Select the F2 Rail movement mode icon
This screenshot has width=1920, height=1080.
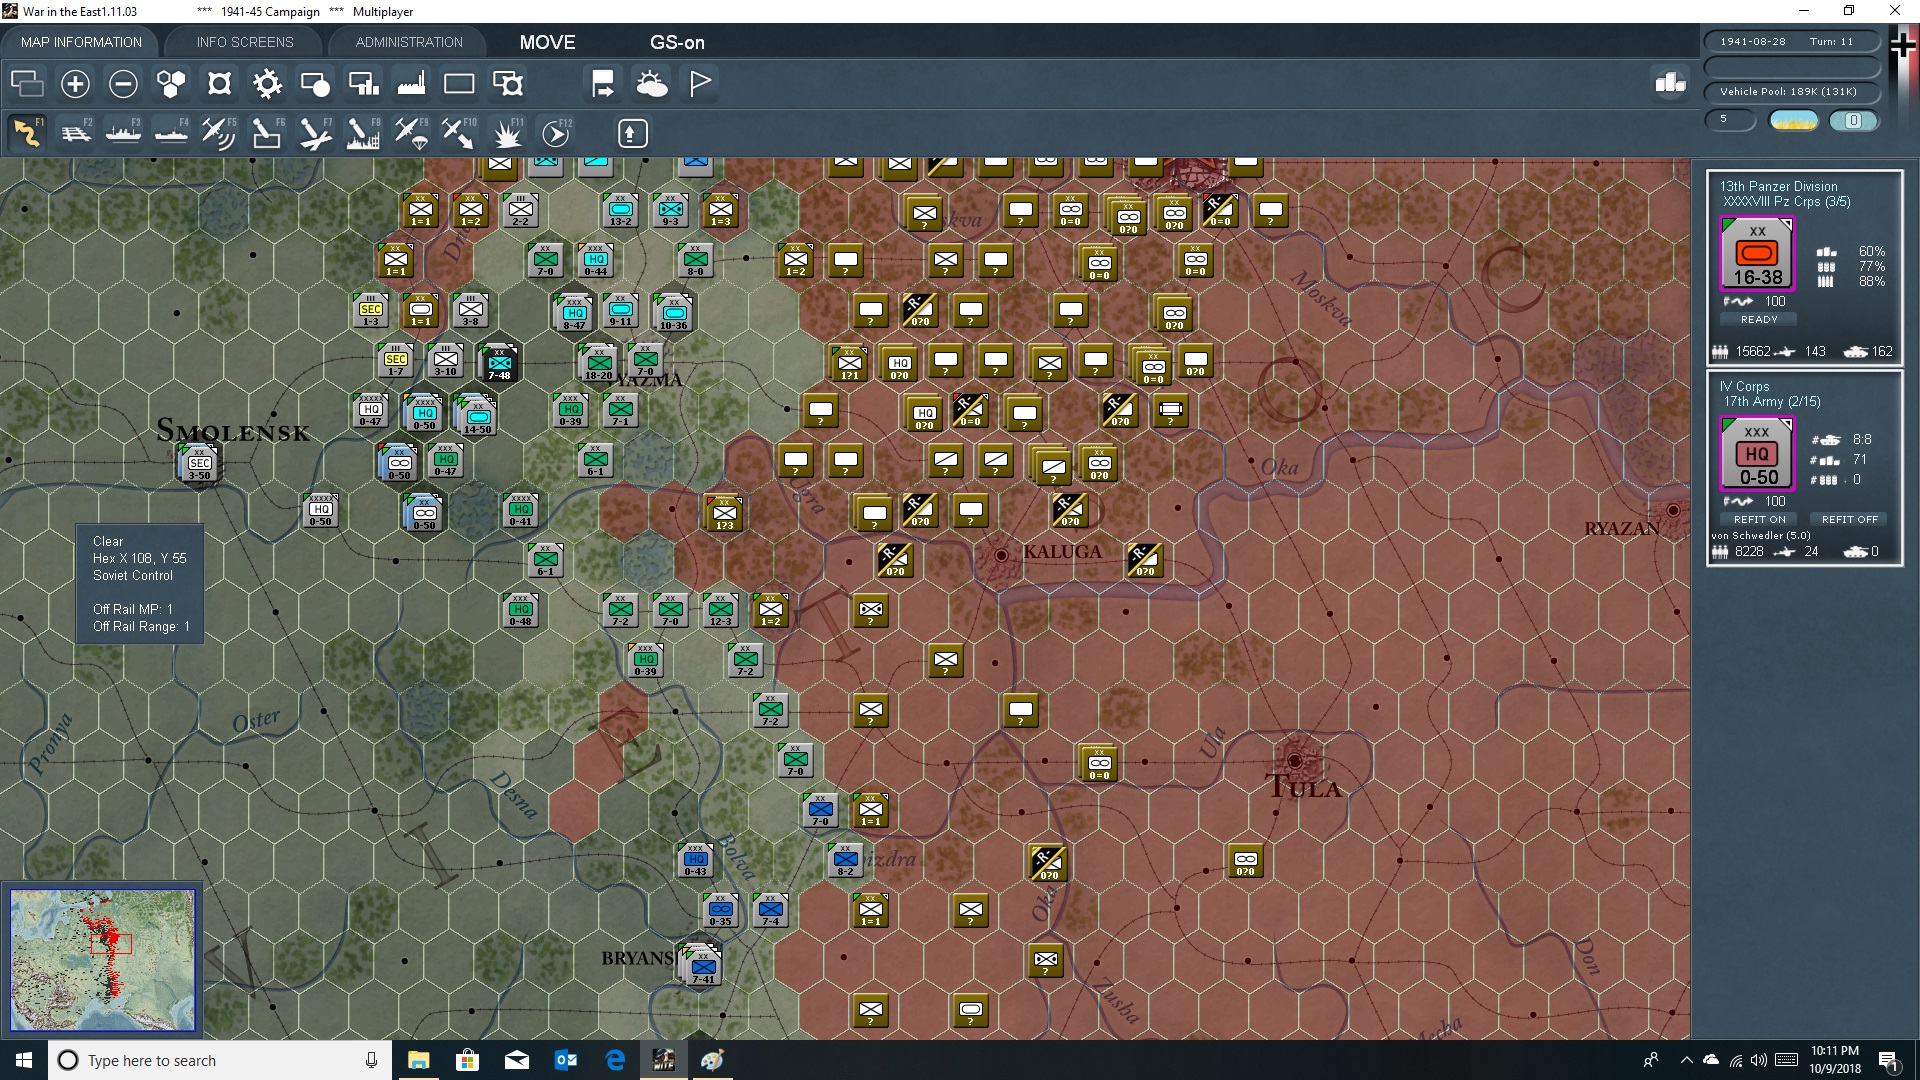pos(75,133)
